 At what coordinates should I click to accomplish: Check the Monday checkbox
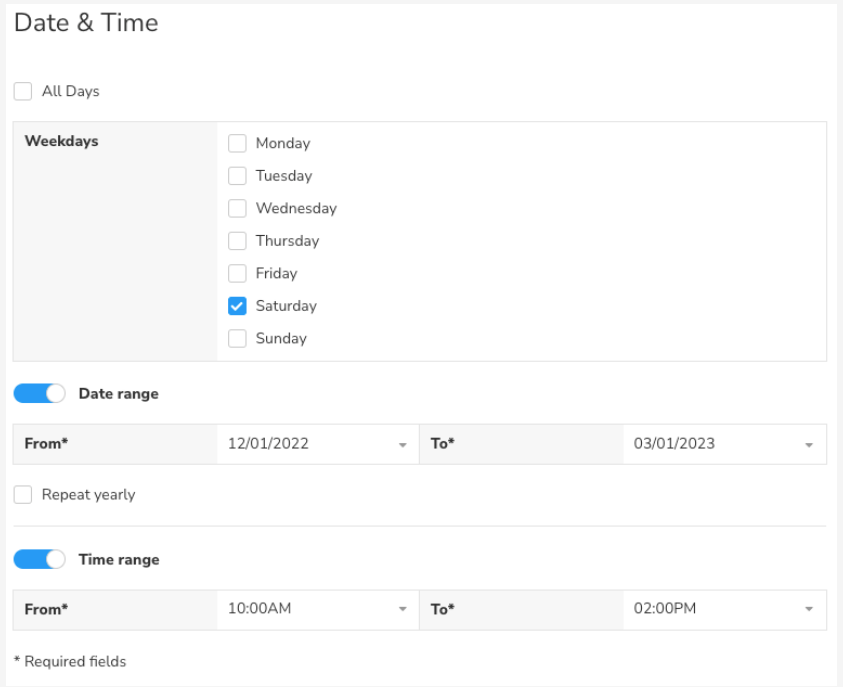tap(237, 143)
